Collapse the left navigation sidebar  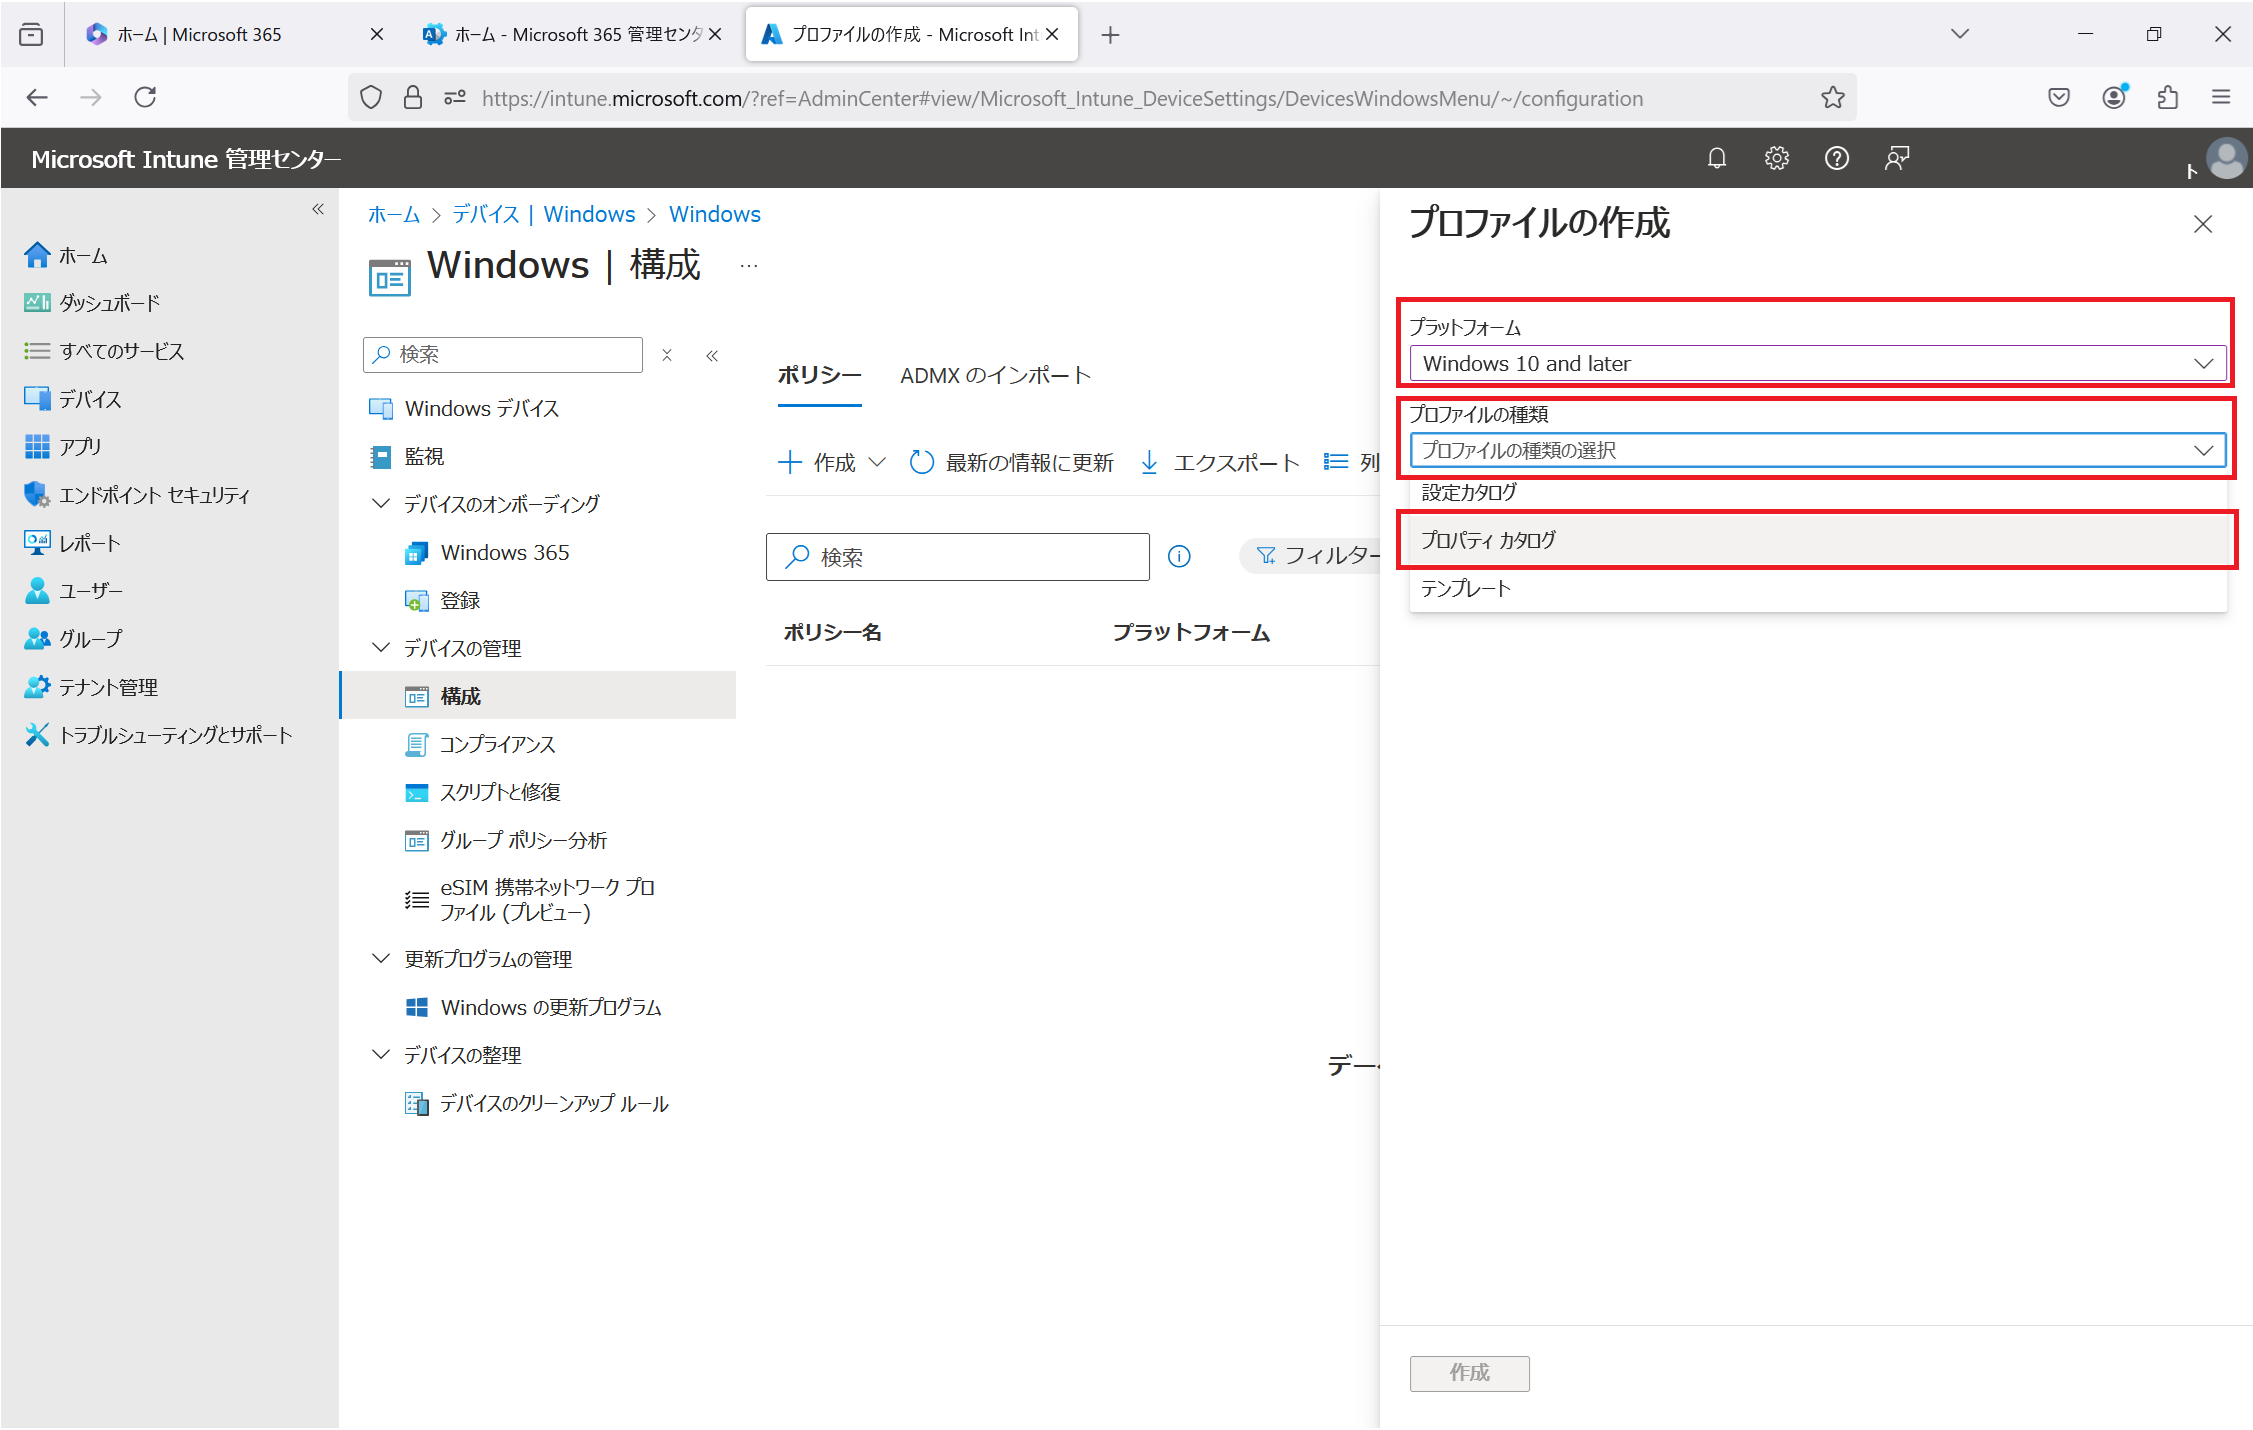(318, 209)
